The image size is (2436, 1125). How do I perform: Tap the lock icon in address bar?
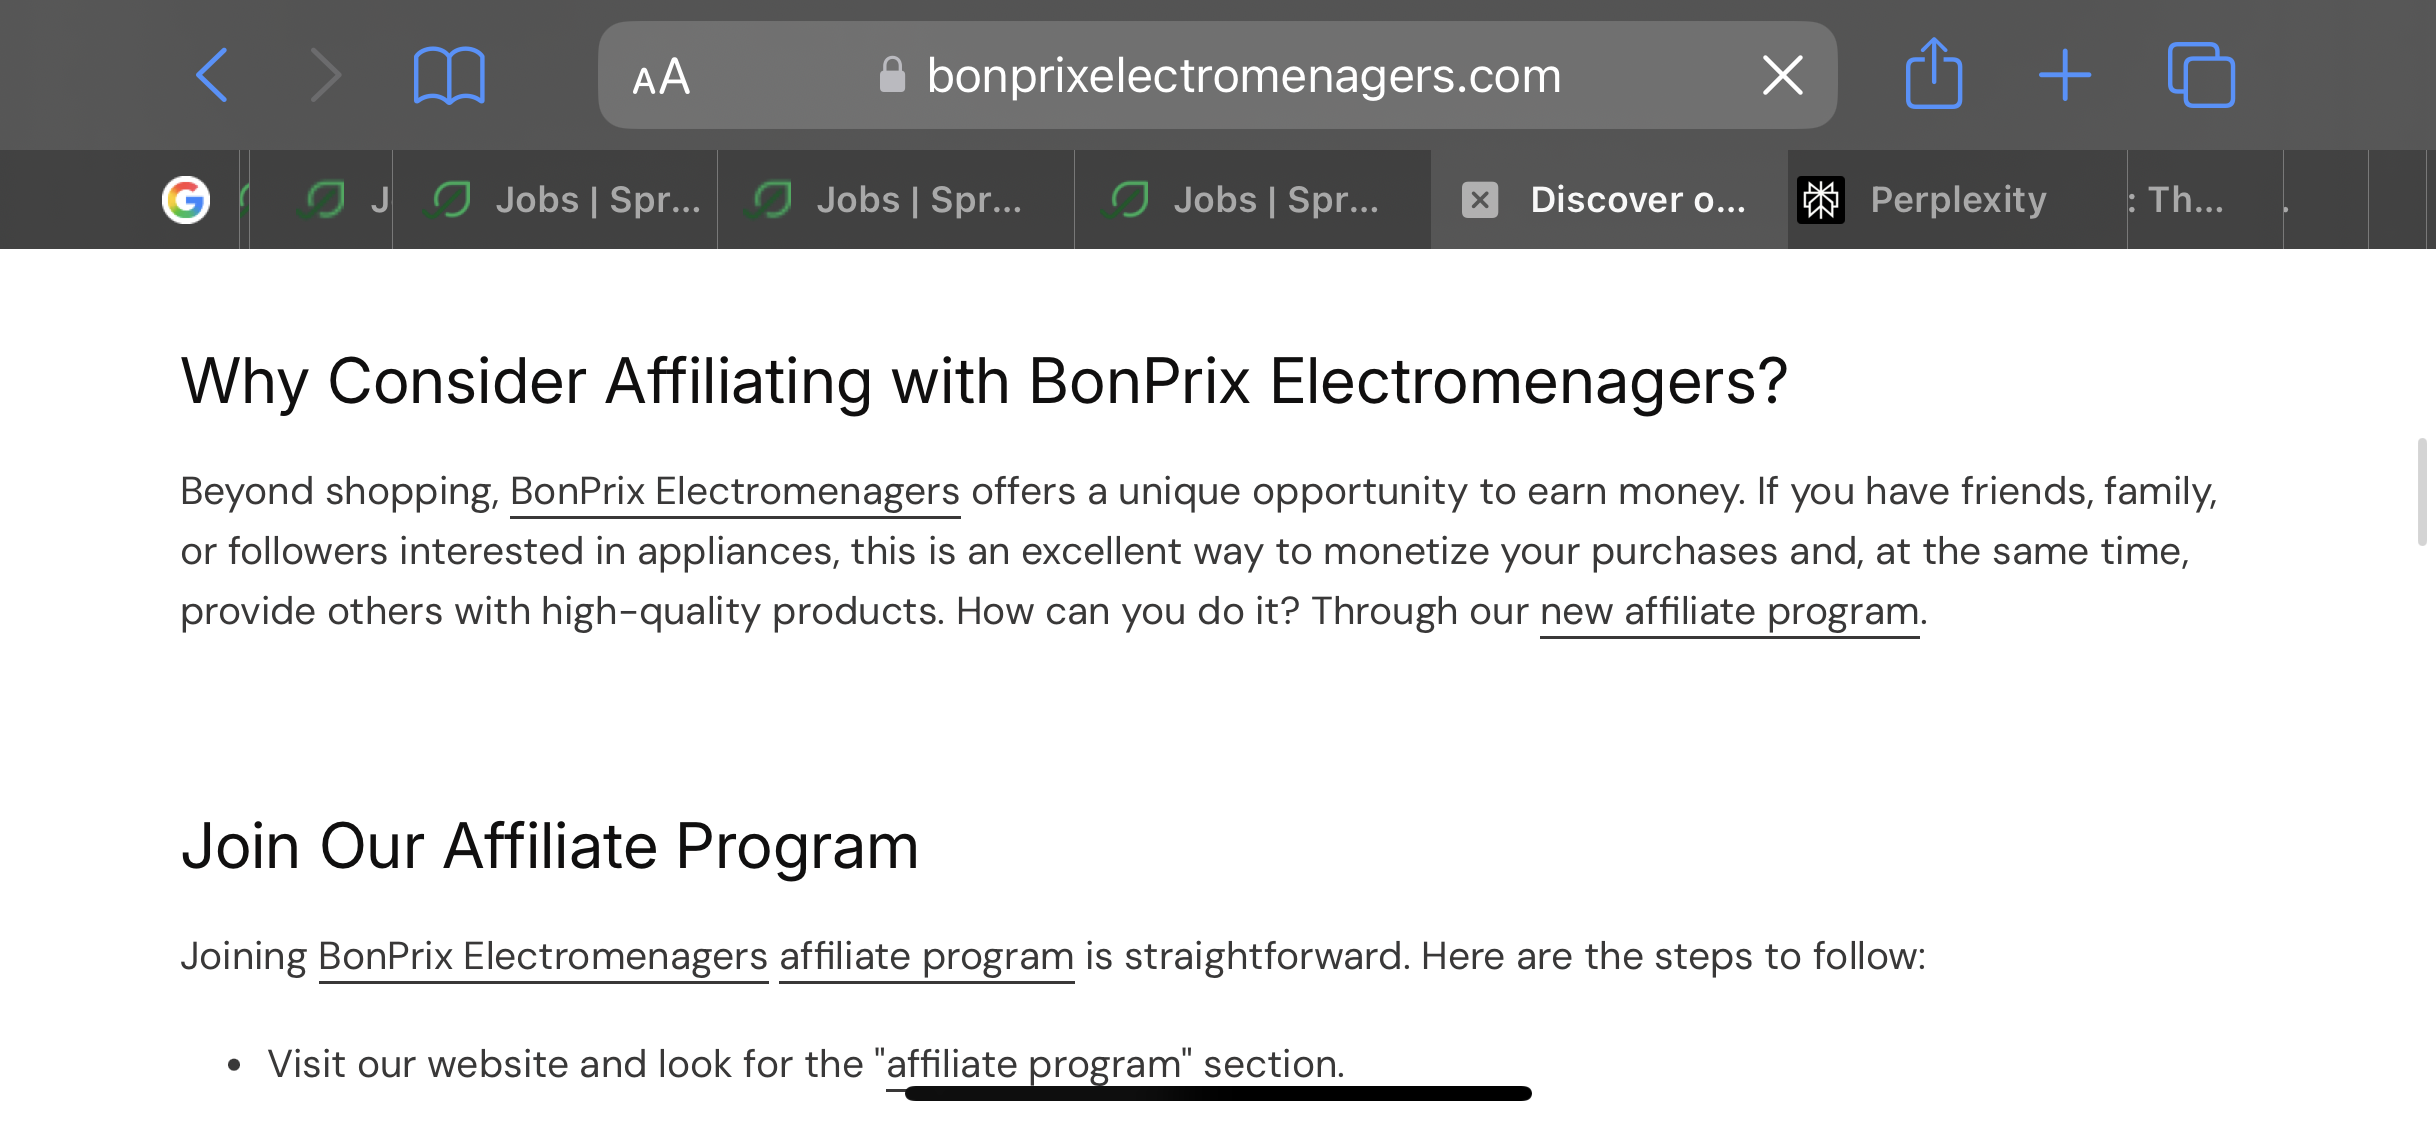pyautogui.click(x=892, y=75)
